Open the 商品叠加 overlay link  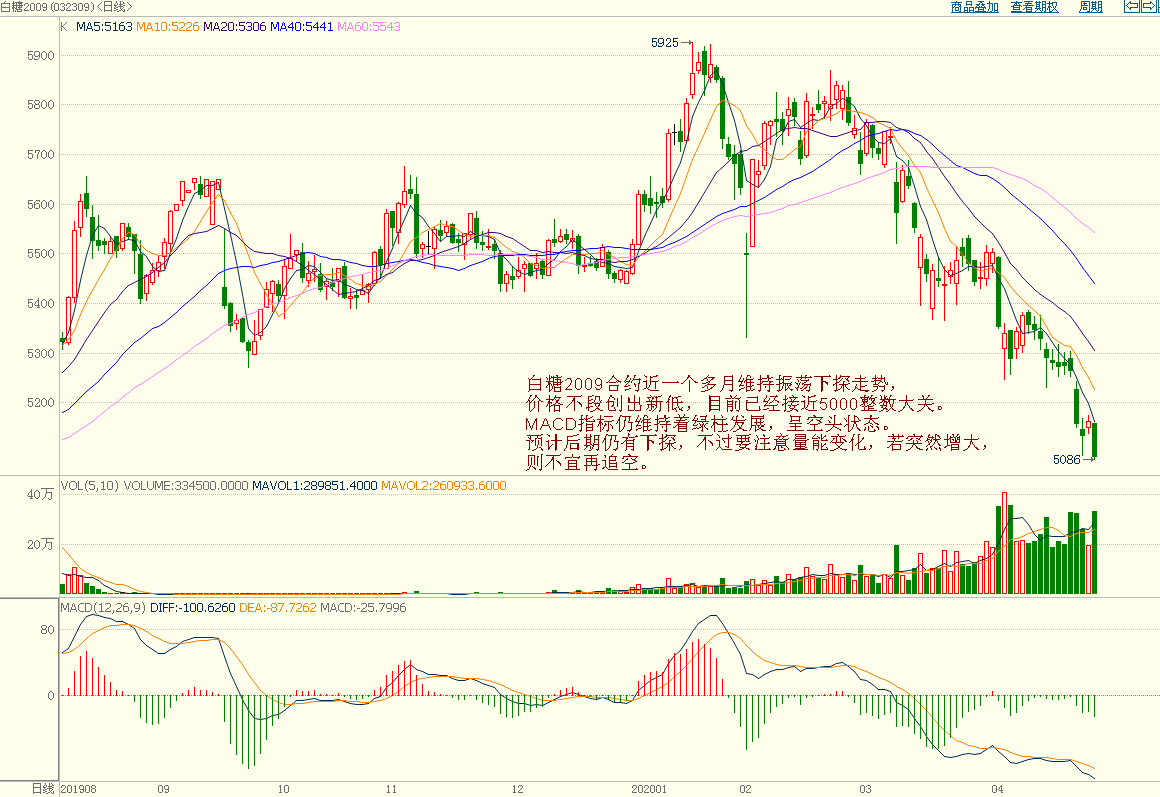coord(974,7)
